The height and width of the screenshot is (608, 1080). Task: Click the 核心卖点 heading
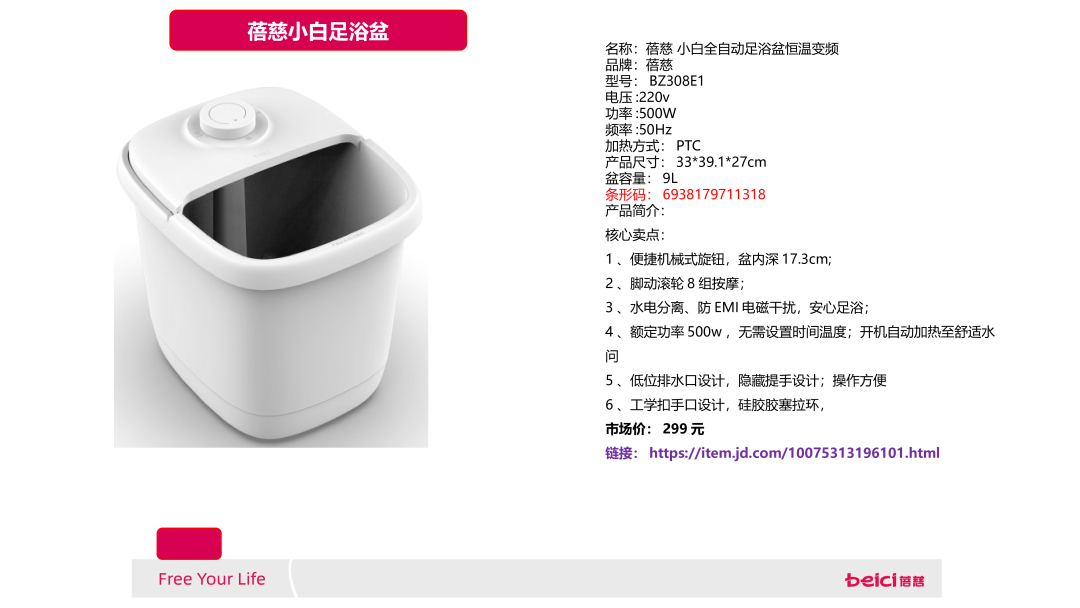[x=634, y=235]
